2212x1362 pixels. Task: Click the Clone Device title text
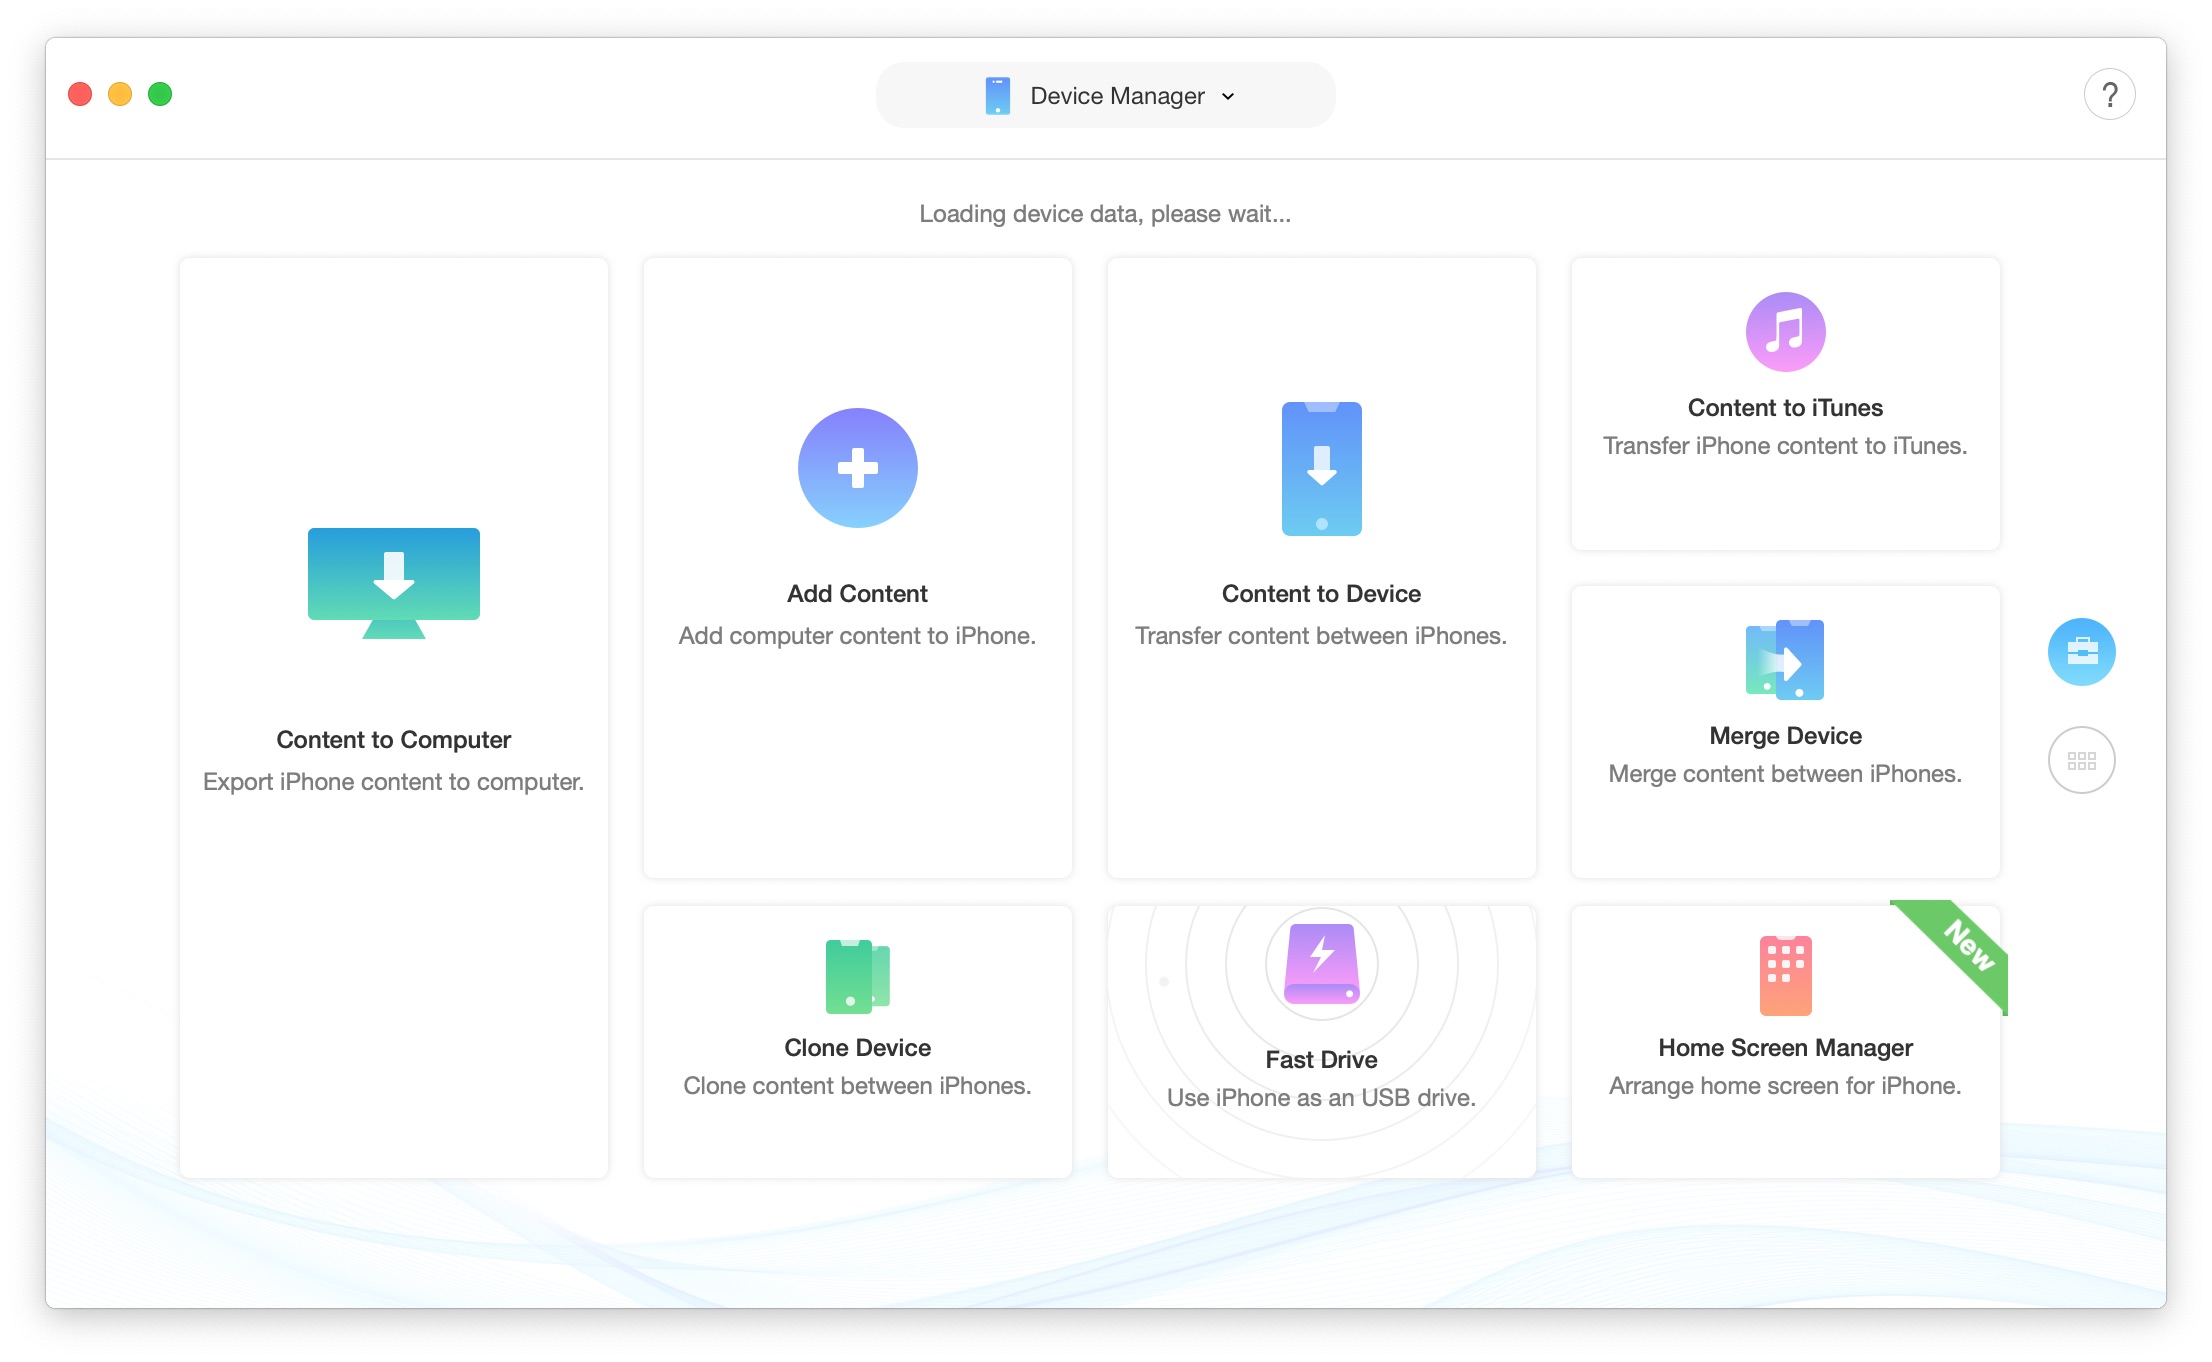pos(857,1048)
